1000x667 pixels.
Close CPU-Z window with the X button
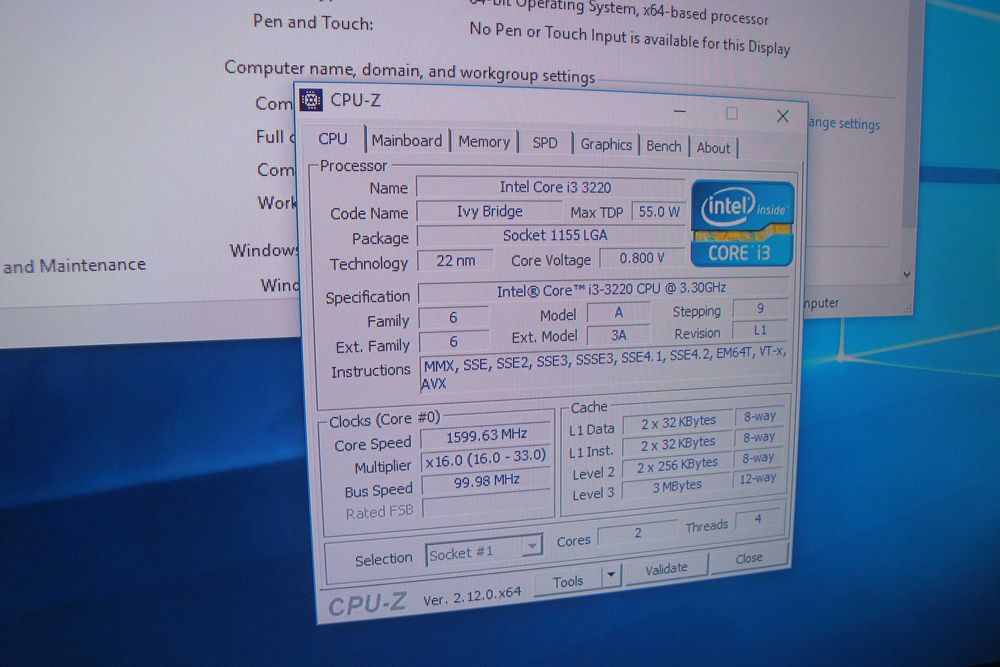tap(783, 116)
